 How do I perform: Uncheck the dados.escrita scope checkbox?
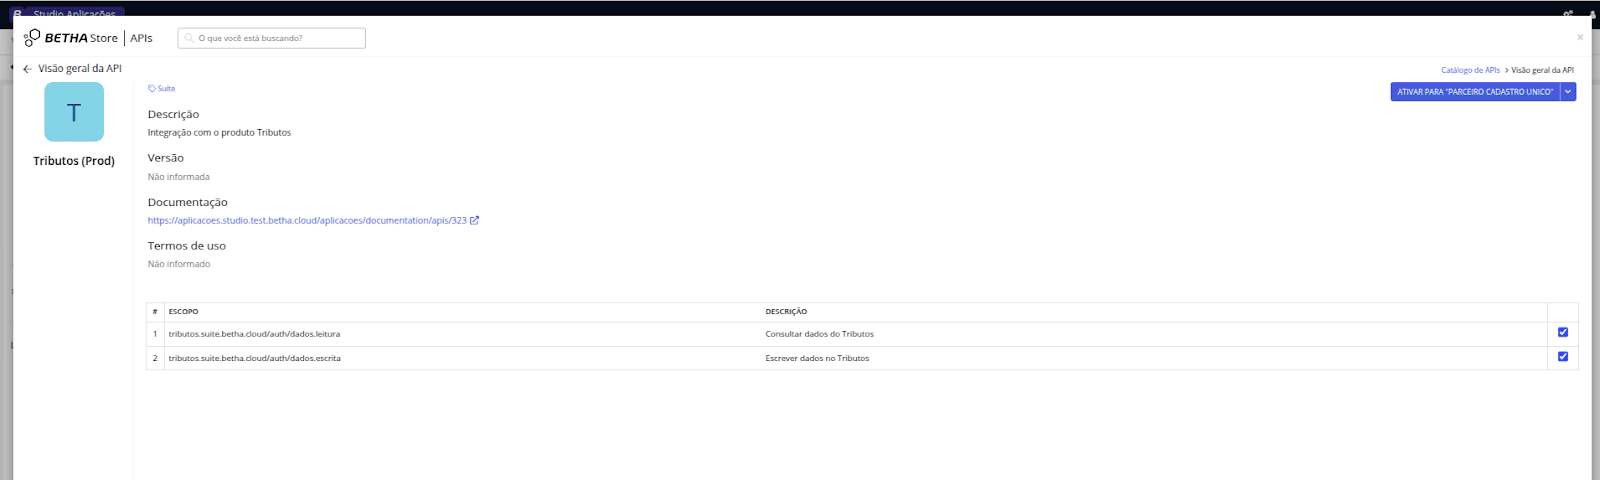[1563, 357]
